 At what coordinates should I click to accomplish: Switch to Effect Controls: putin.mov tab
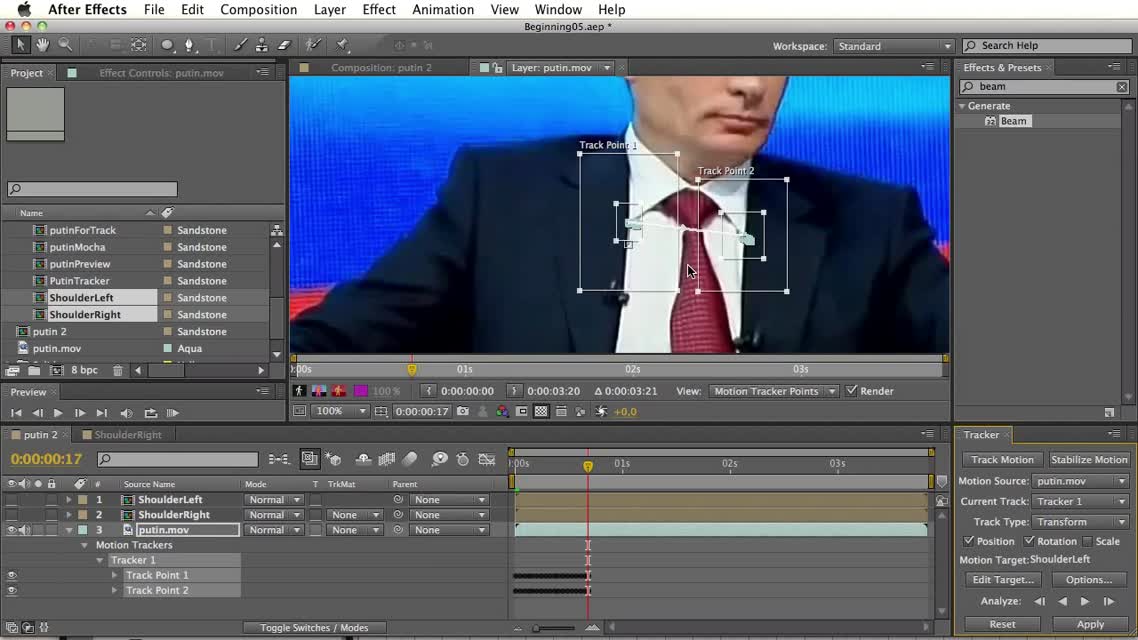(161, 73)
